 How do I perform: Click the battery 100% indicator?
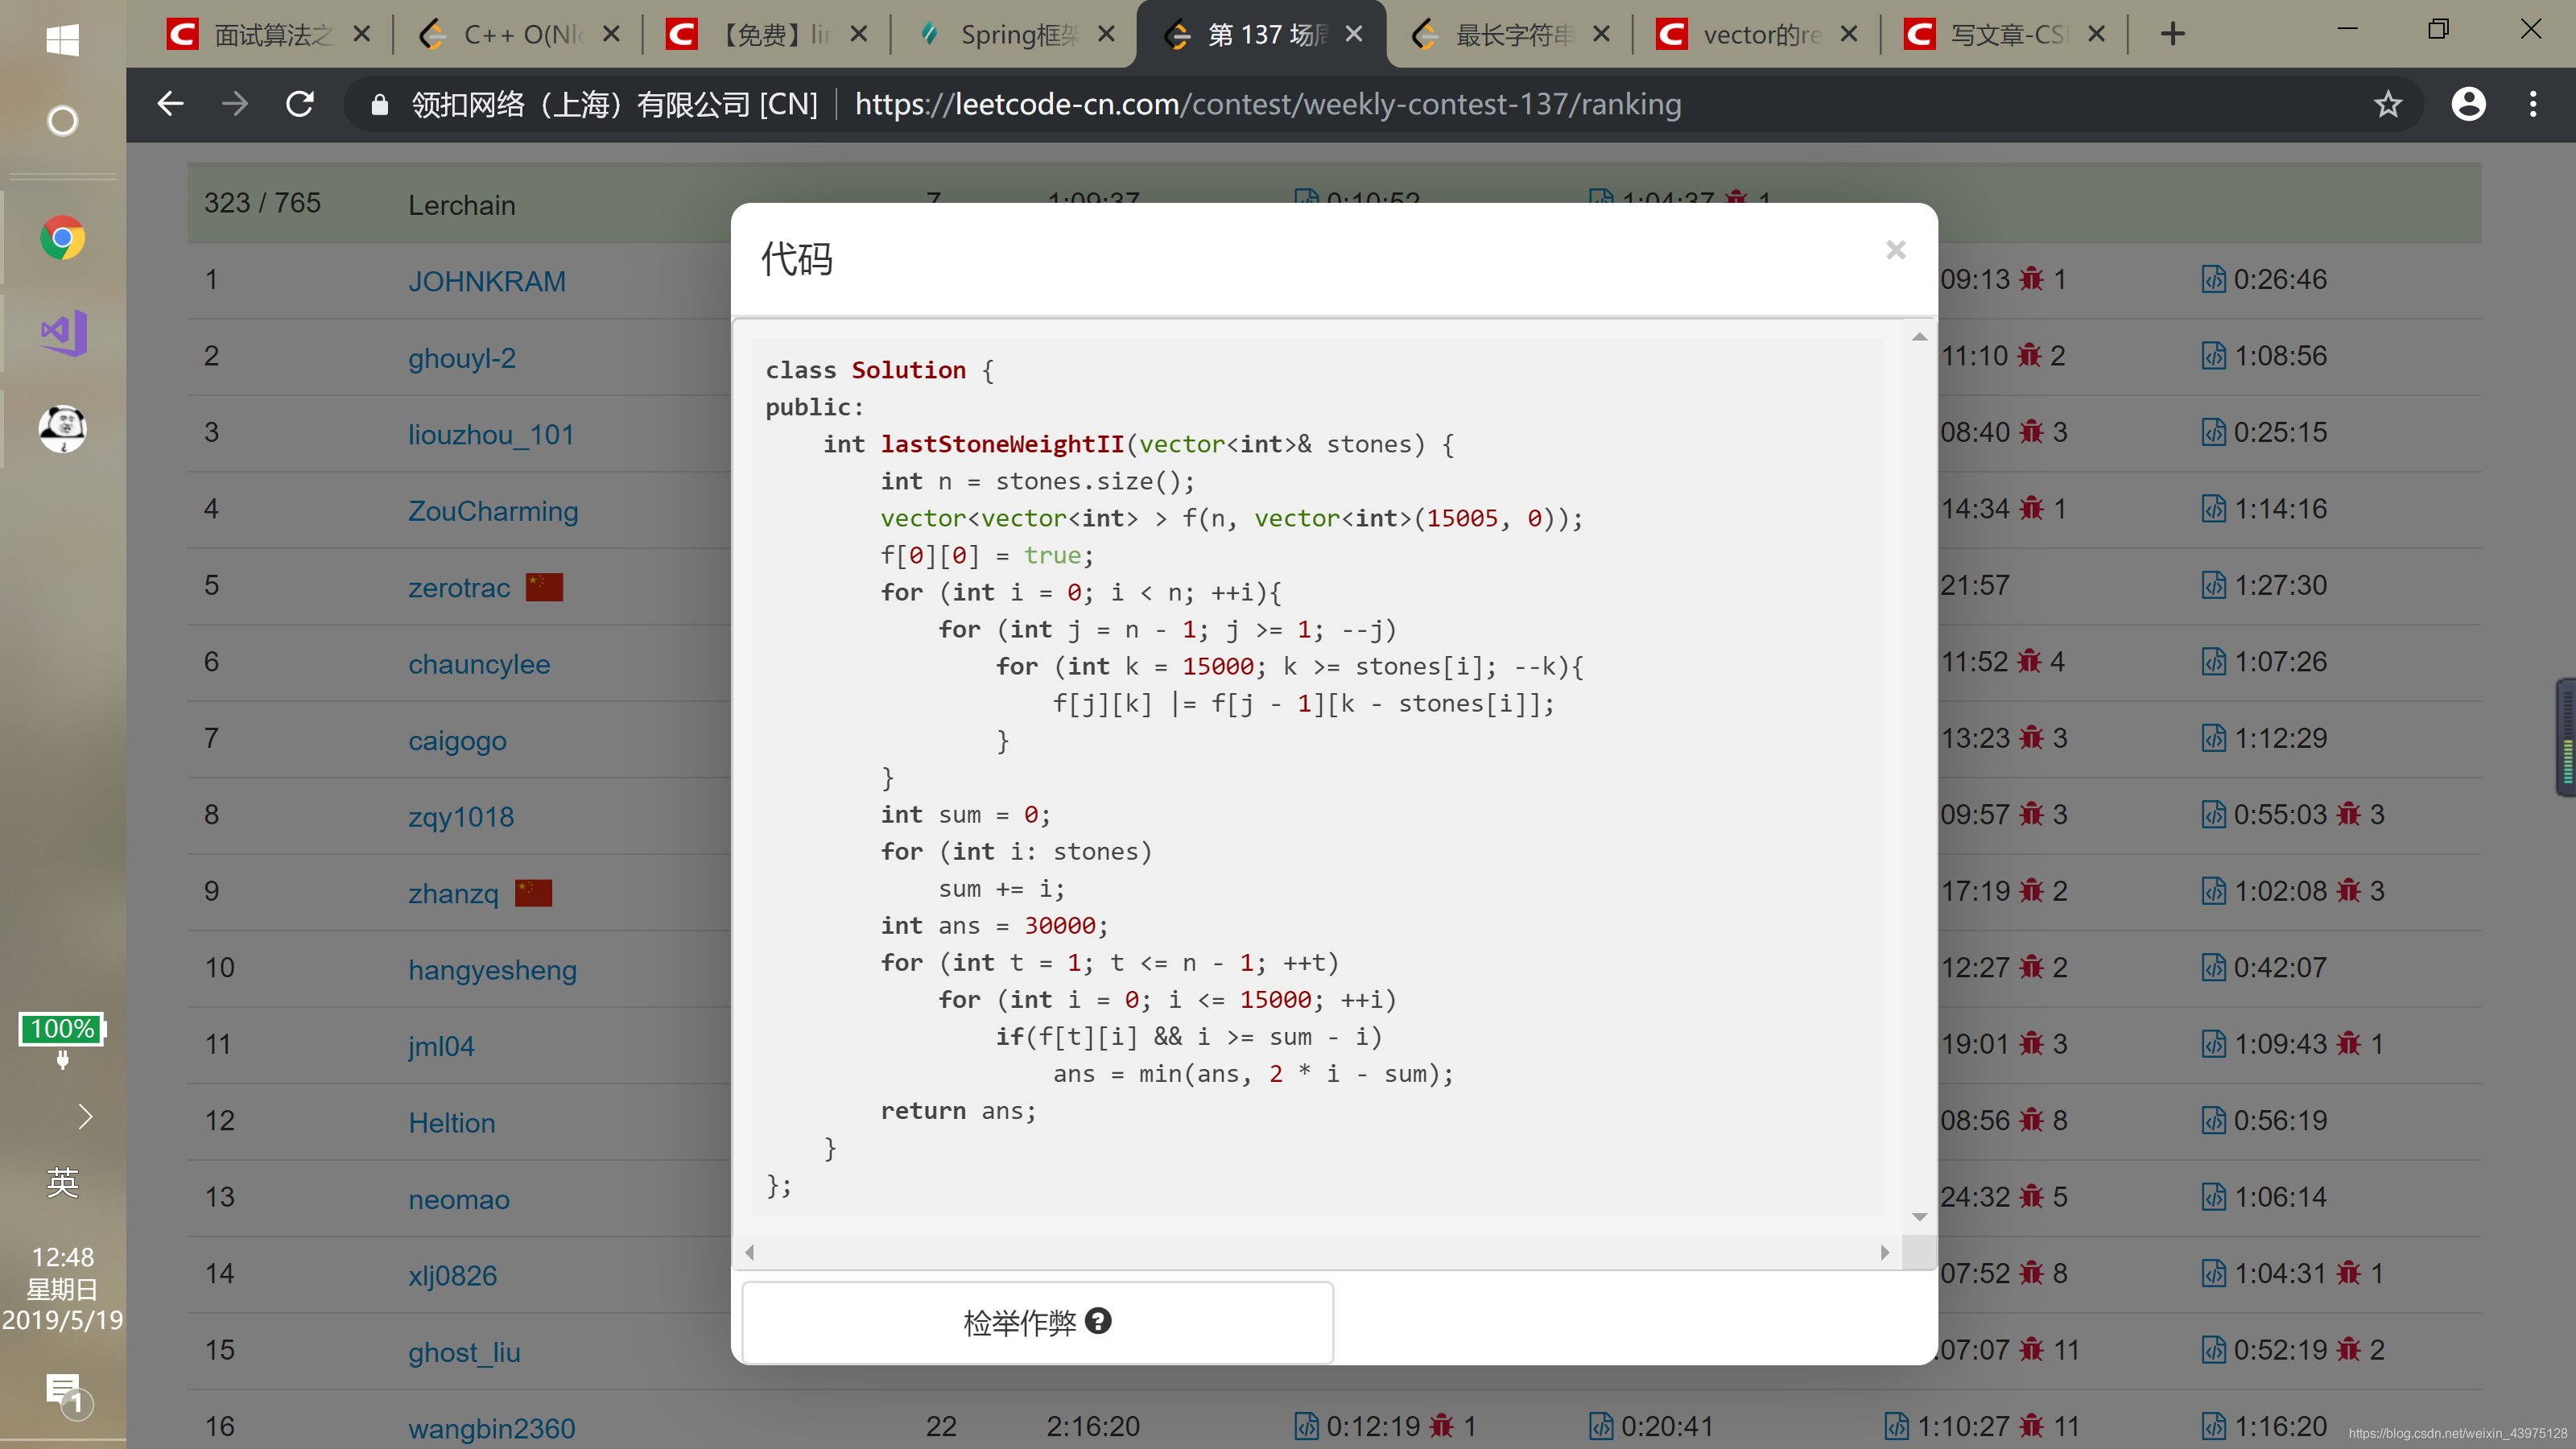pos(63,1029)
